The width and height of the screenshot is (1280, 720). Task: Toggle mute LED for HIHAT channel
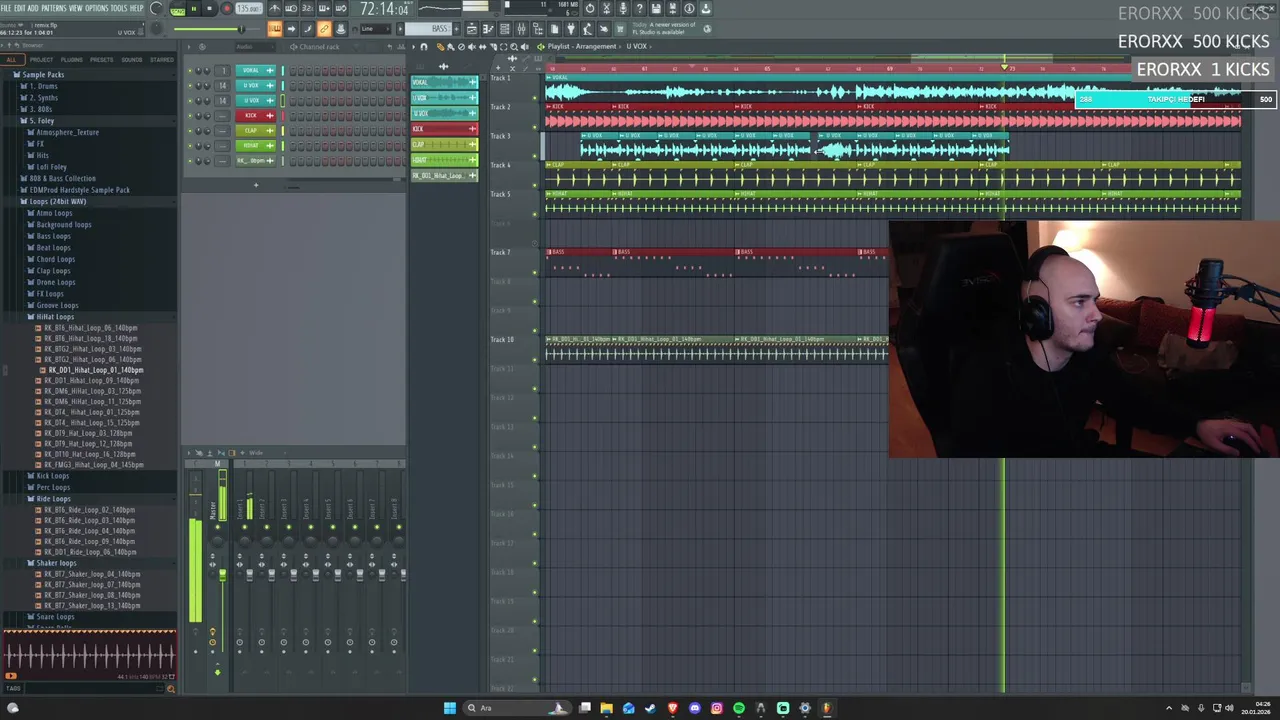(x=190, y=146)
